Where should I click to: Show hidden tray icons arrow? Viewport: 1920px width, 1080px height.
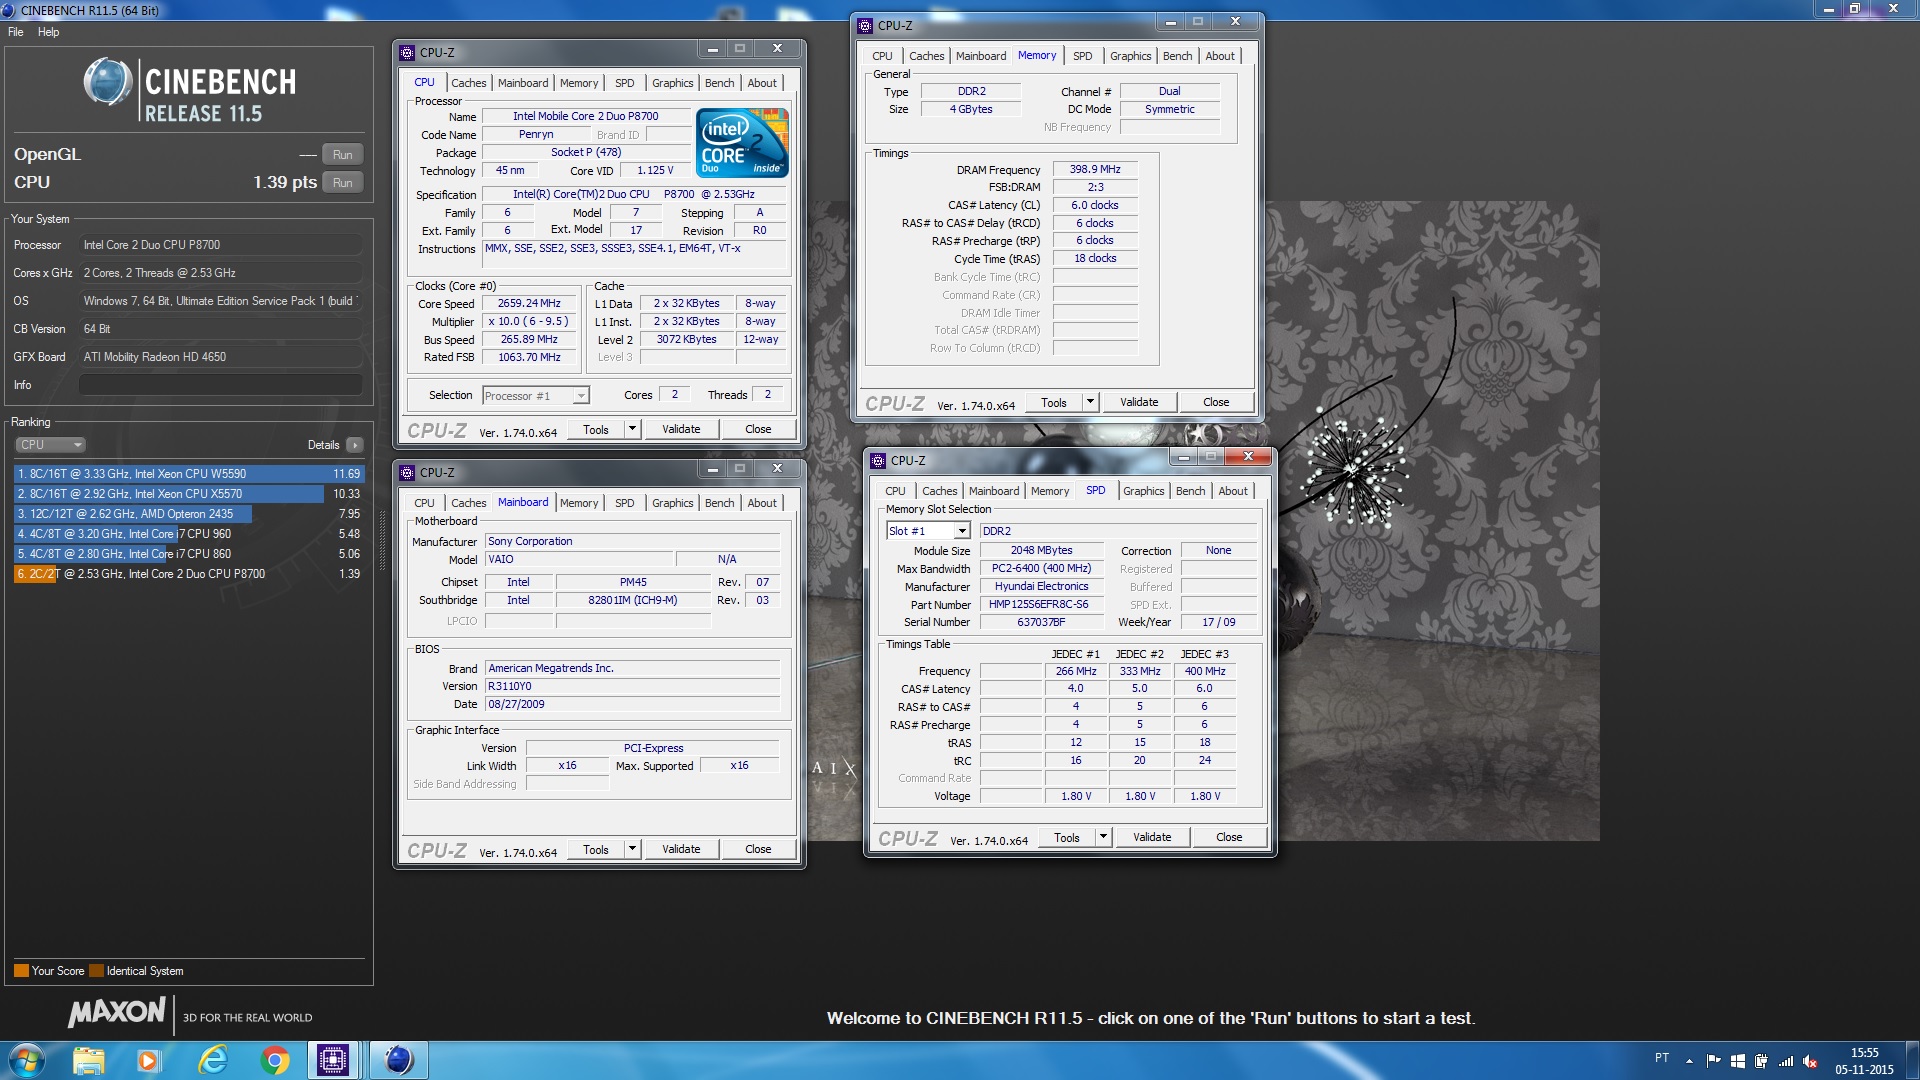1689,1061
